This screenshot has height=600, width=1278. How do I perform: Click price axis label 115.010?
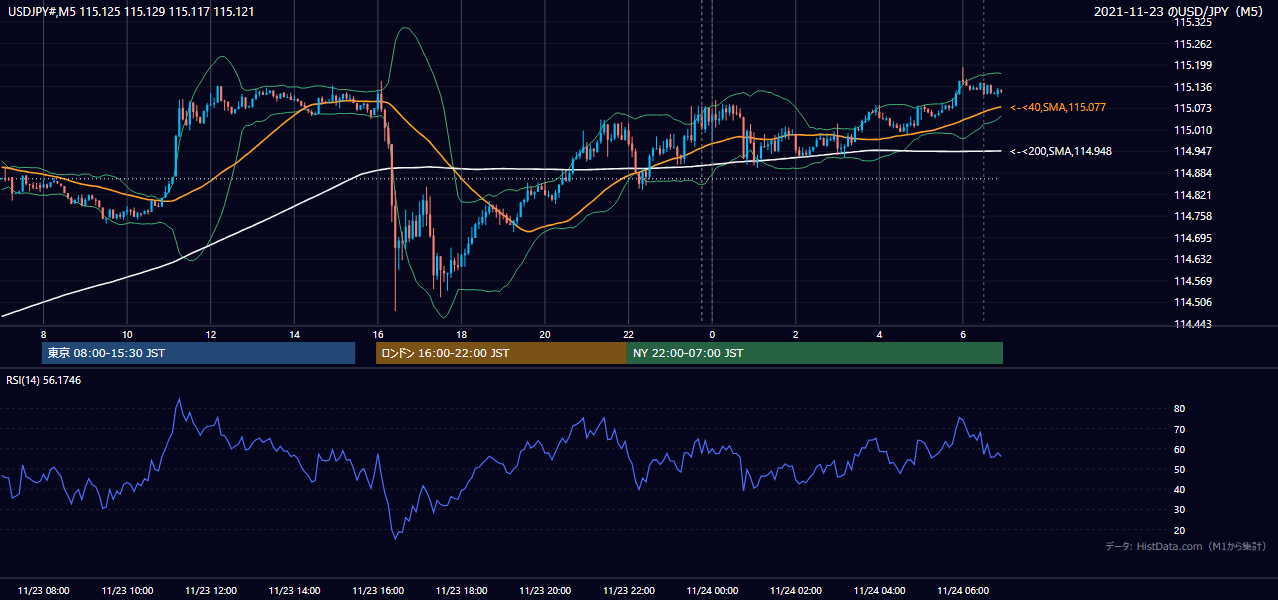pyautogui.click(x=1193, y=130)
